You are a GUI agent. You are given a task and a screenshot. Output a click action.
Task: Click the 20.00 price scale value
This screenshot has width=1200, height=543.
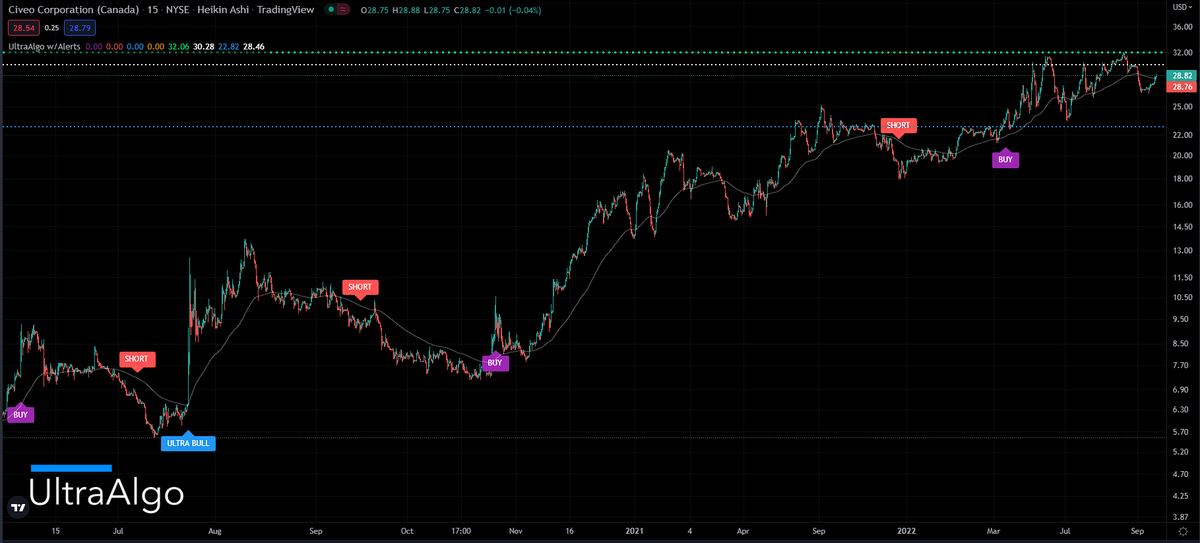point(1182,156)
